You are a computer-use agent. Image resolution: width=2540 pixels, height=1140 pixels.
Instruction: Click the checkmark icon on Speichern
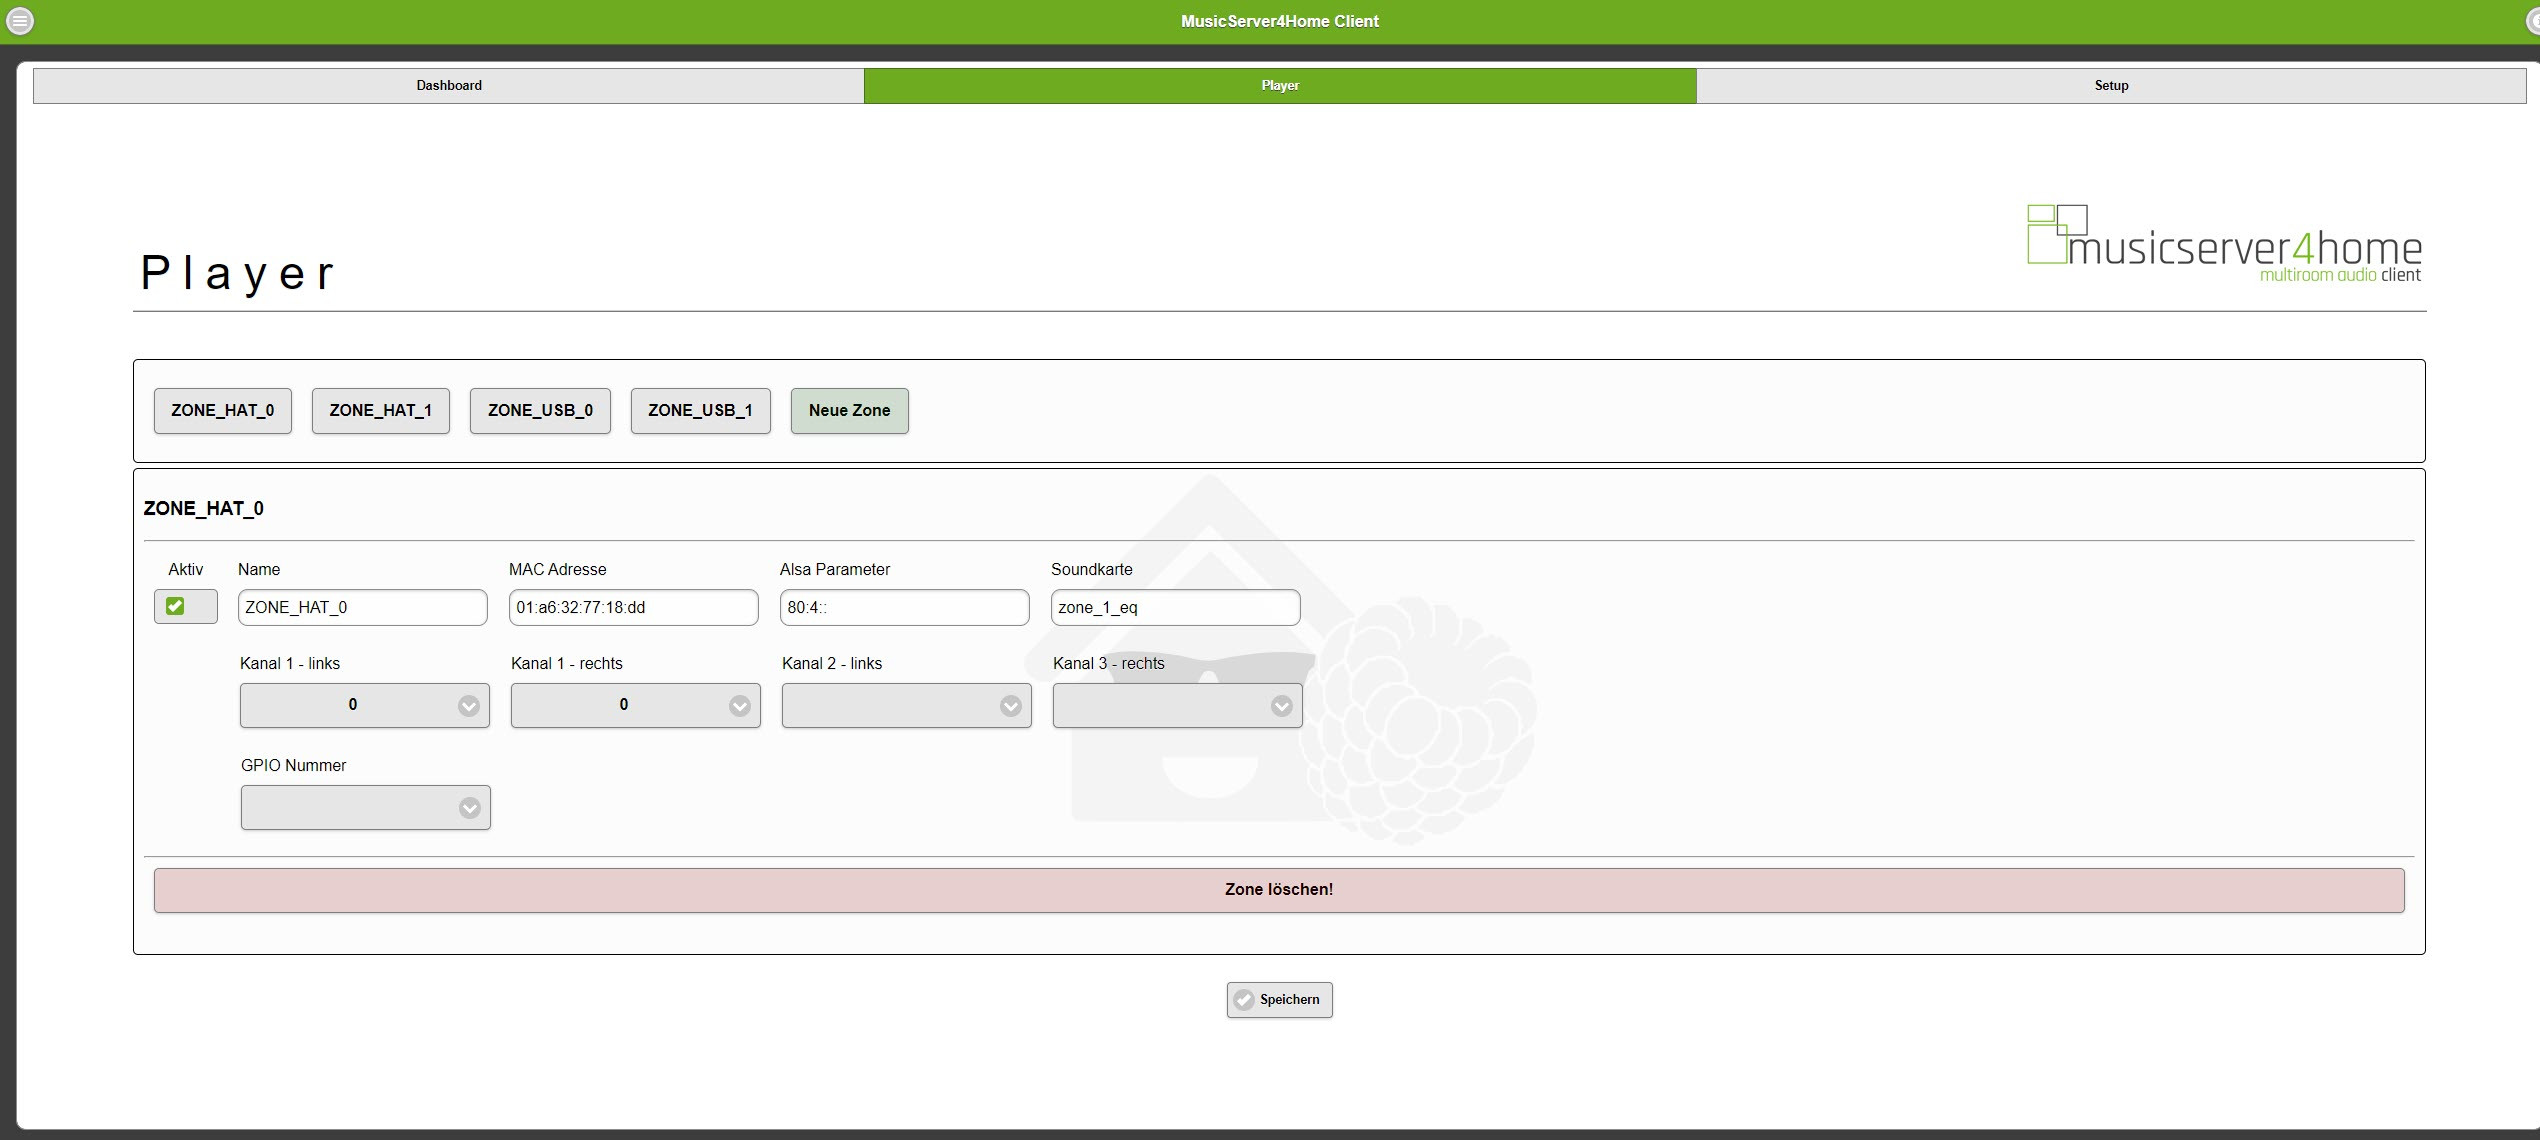coord(1244,1000)
